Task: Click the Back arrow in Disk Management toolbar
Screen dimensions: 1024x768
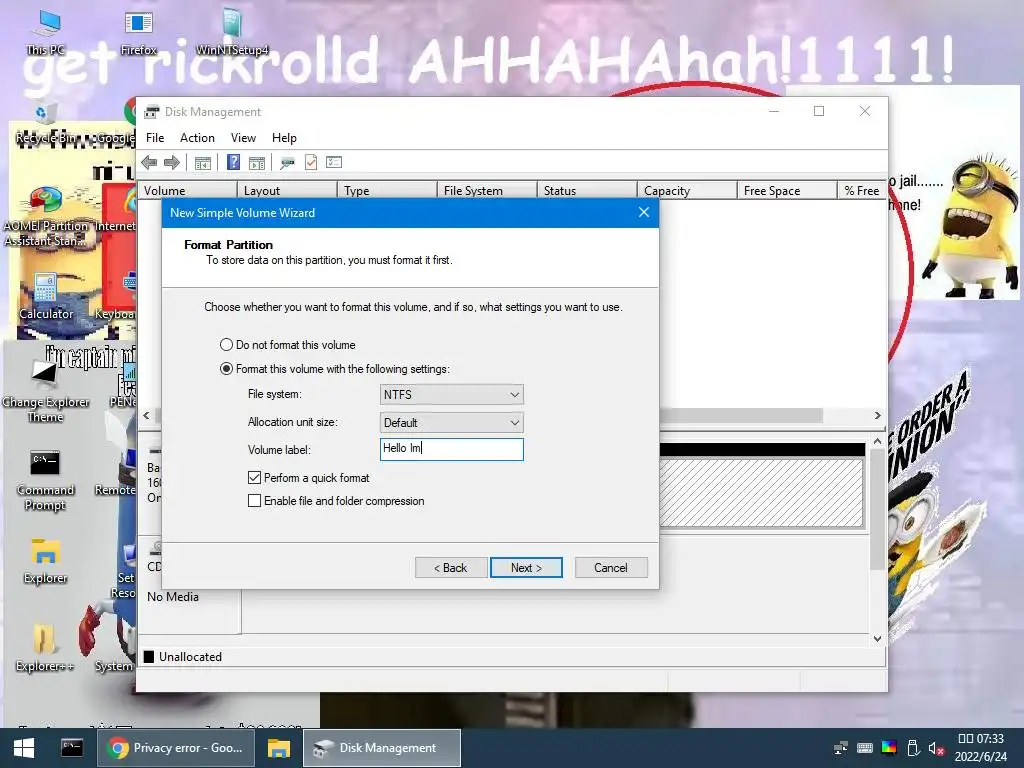Action: point(149,163)
